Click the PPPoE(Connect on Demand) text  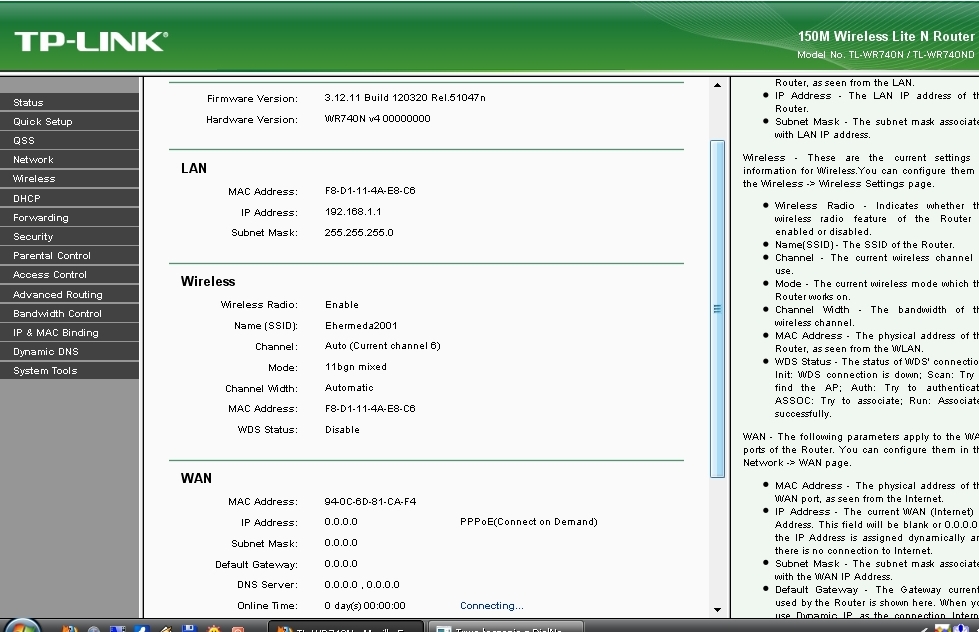coord(528,522)
